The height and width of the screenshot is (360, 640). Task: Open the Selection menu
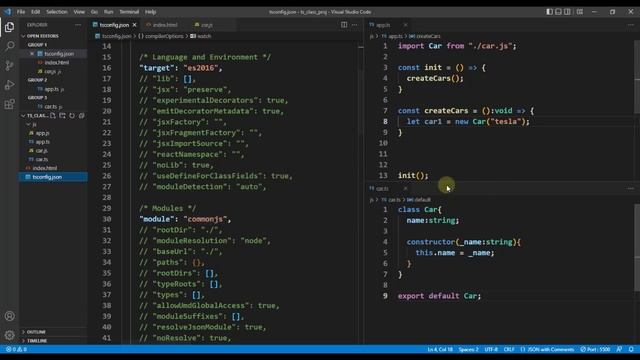click(x=56, y=12)
